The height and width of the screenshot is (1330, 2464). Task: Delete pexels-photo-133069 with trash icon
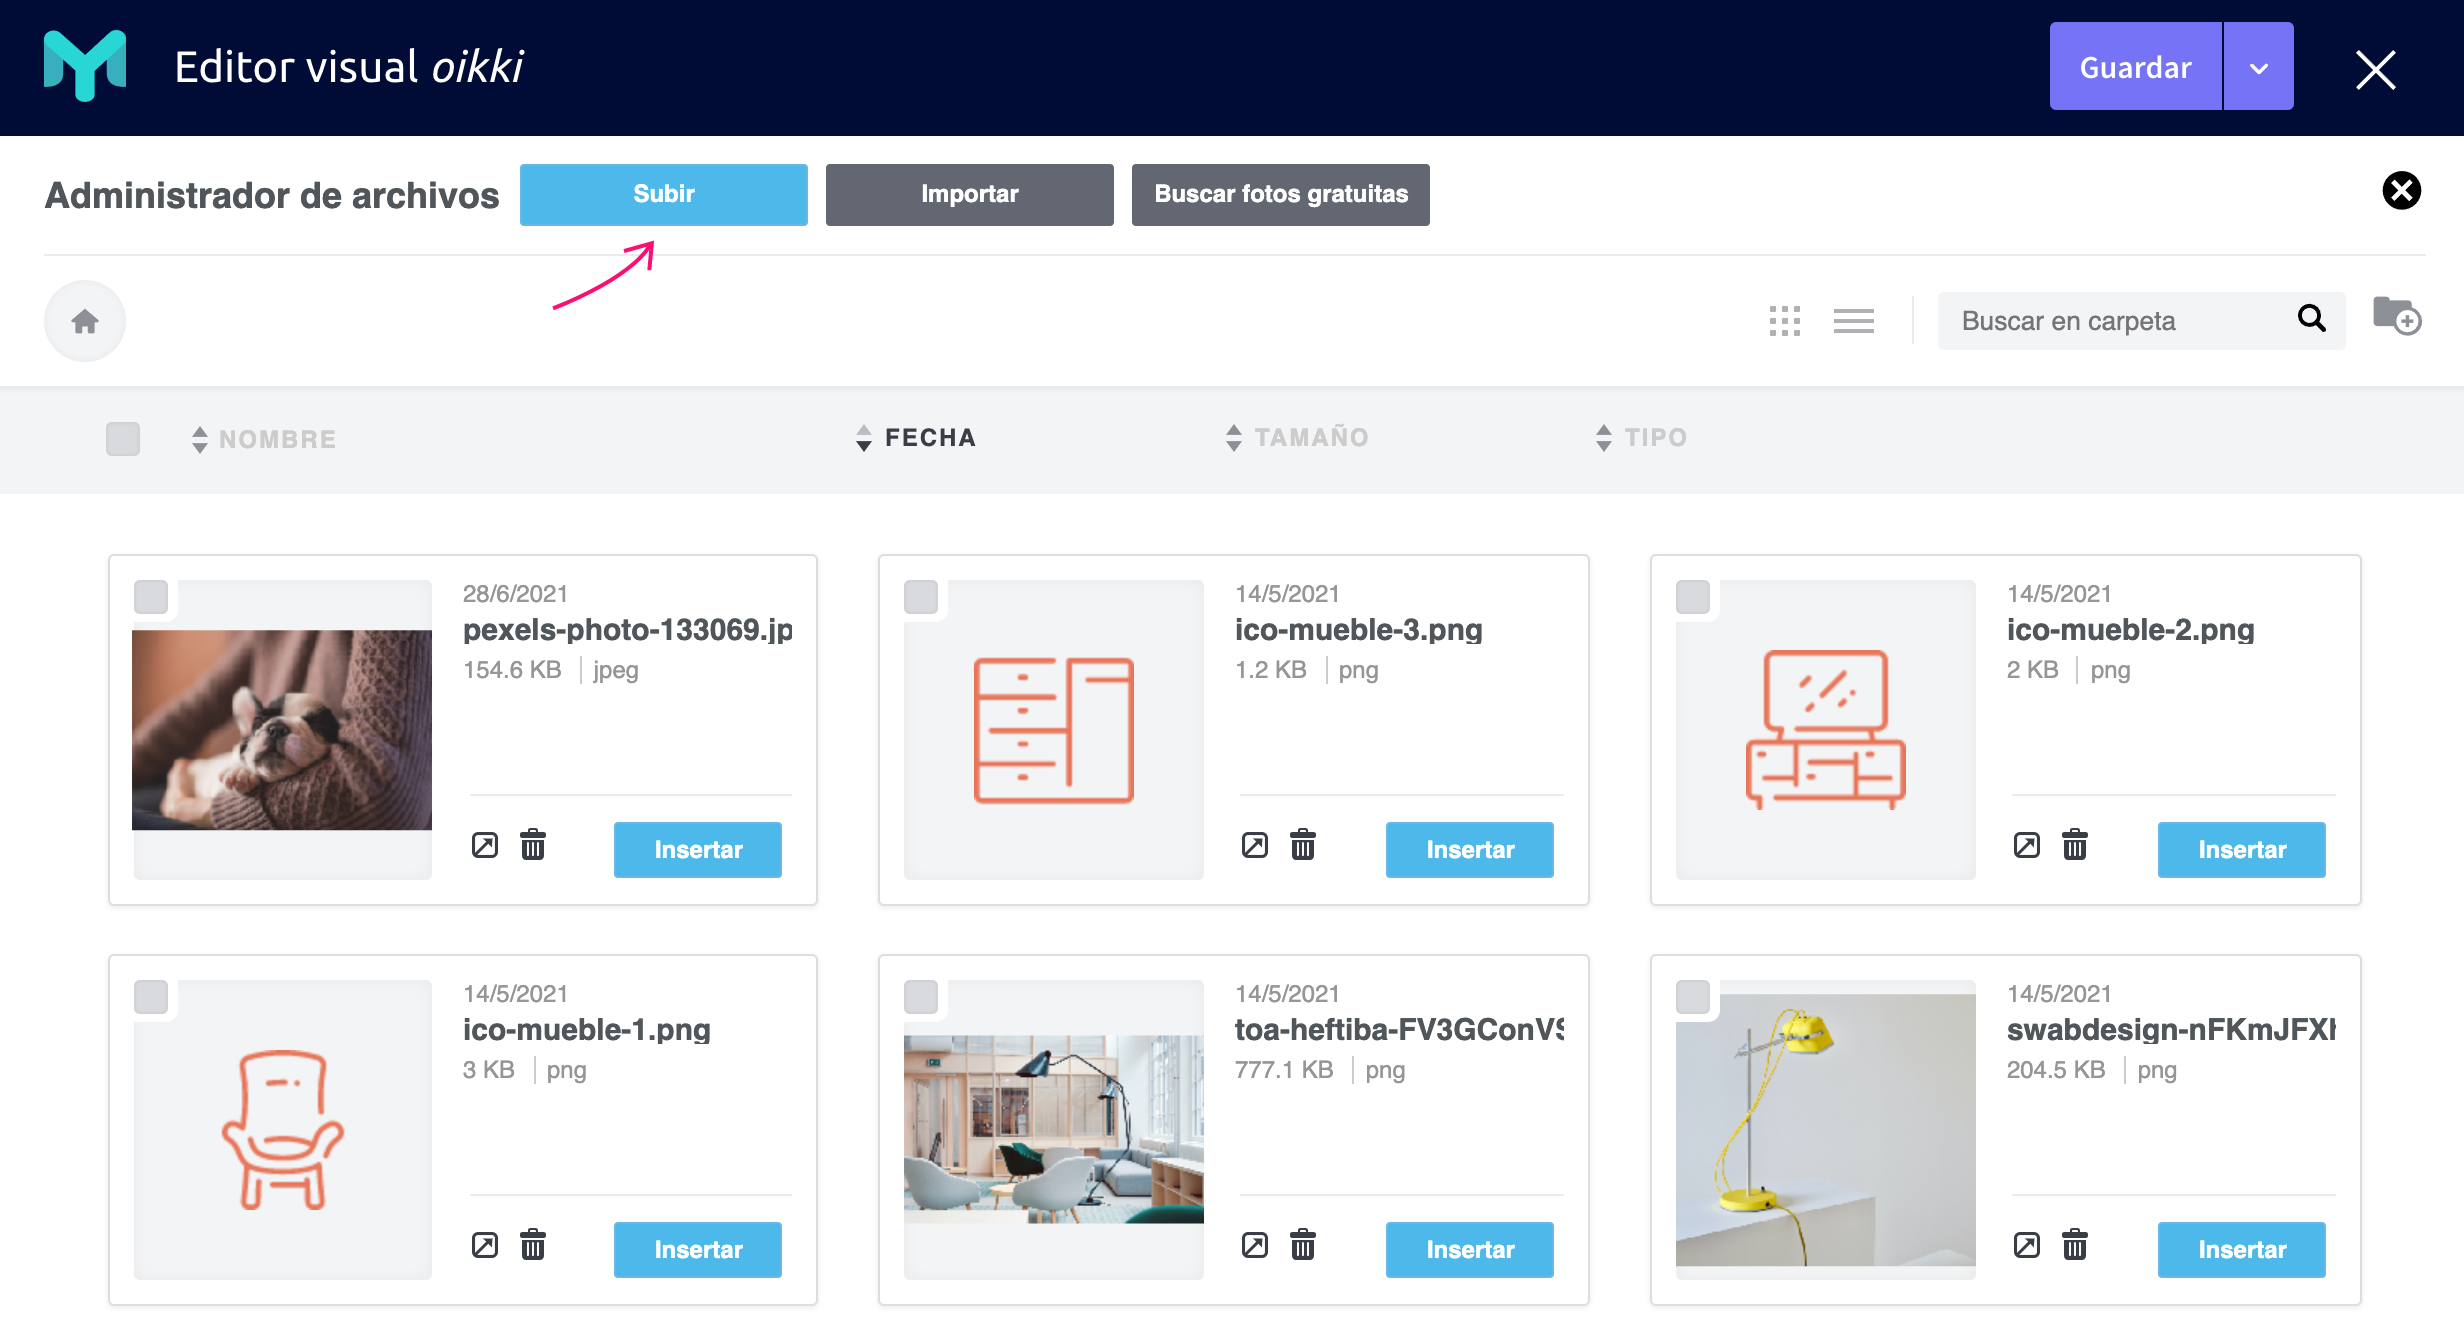click(x=533, y=845)
